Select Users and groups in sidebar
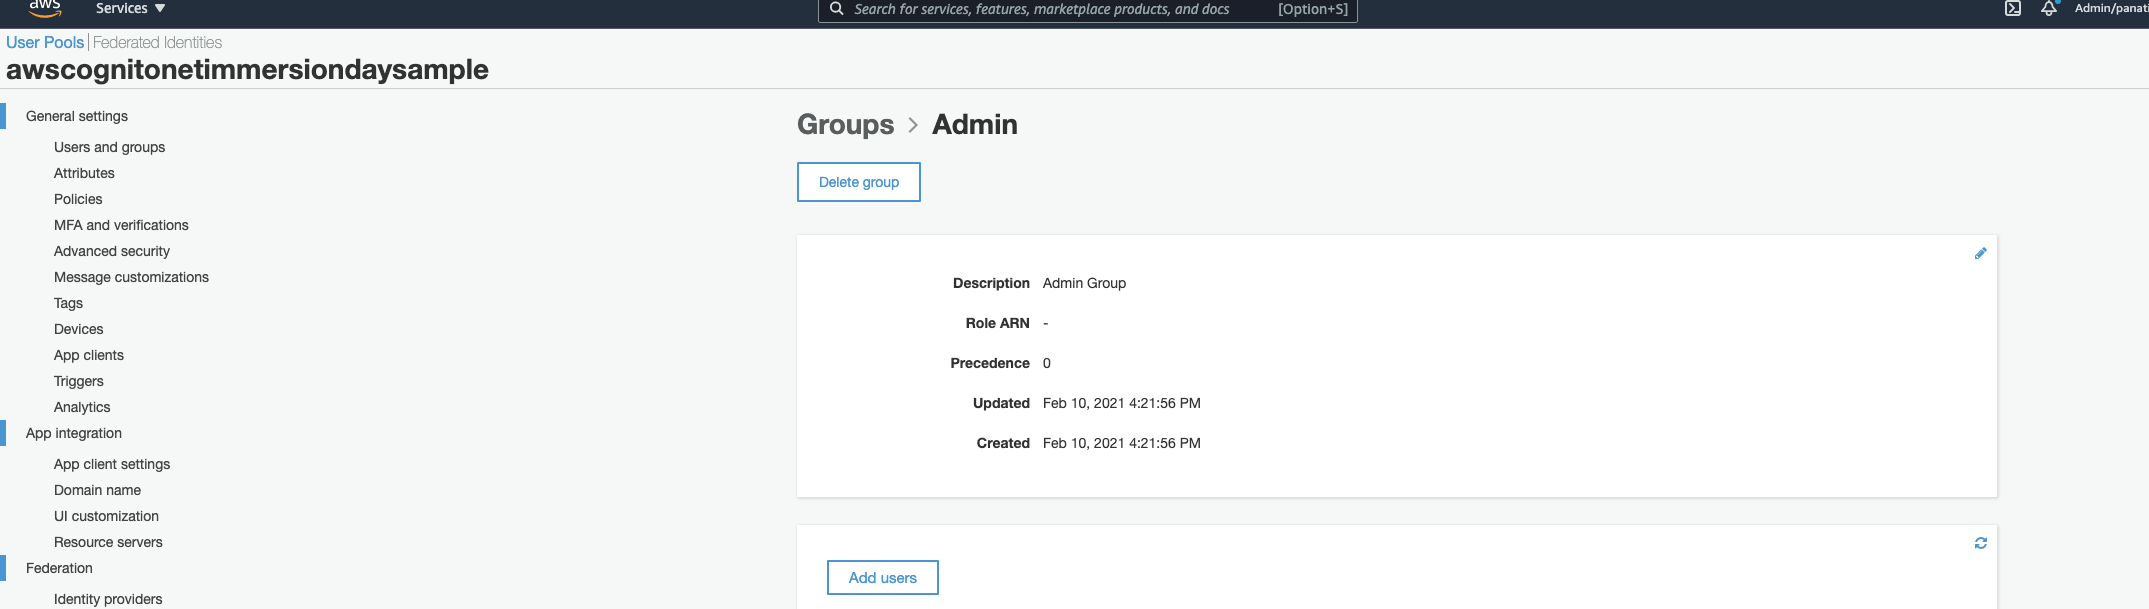The width and height of the screenshot is (2149, 609). (x=110, y=147)
